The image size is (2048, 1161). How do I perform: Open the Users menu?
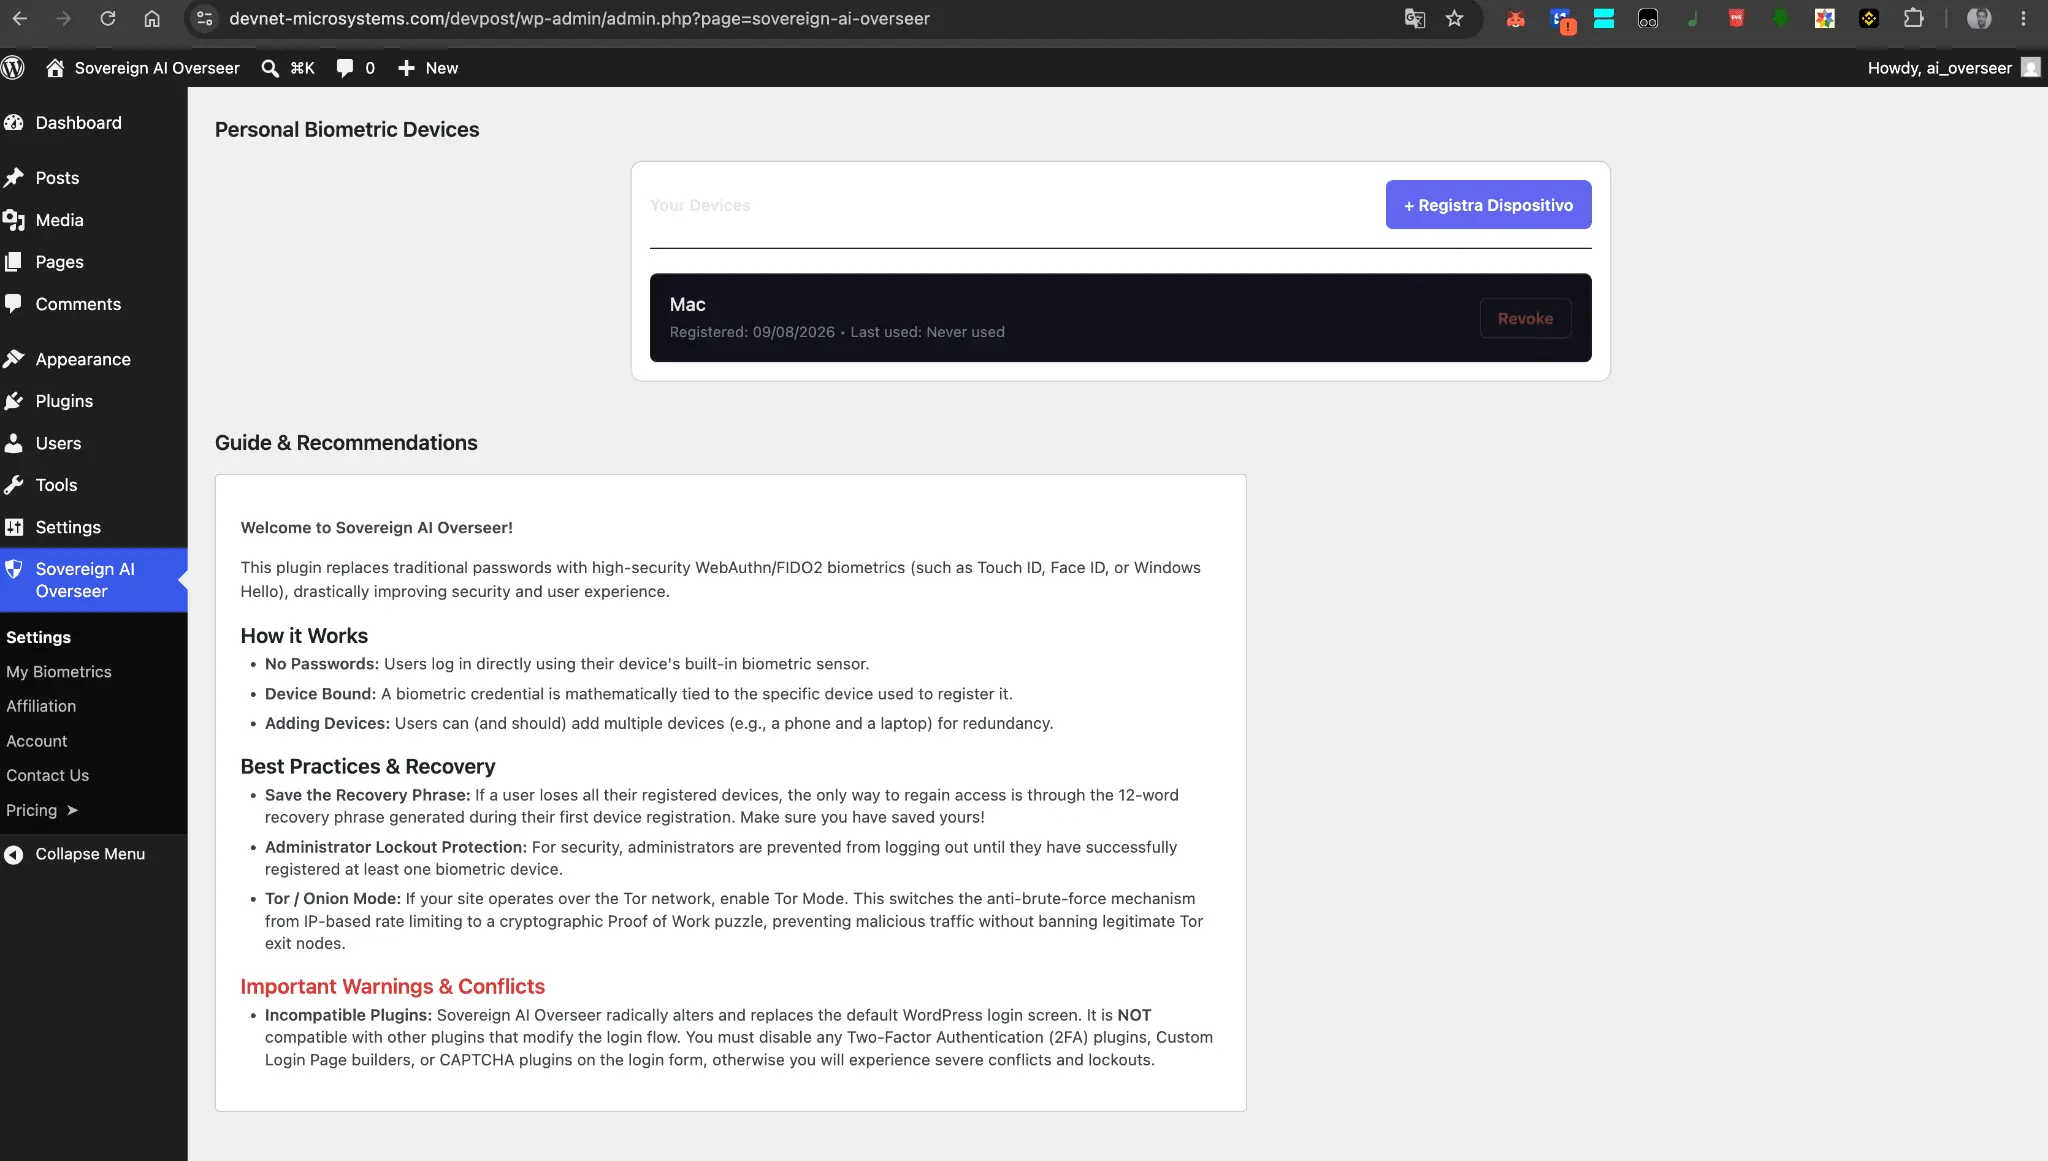click(x=93, y=443)
